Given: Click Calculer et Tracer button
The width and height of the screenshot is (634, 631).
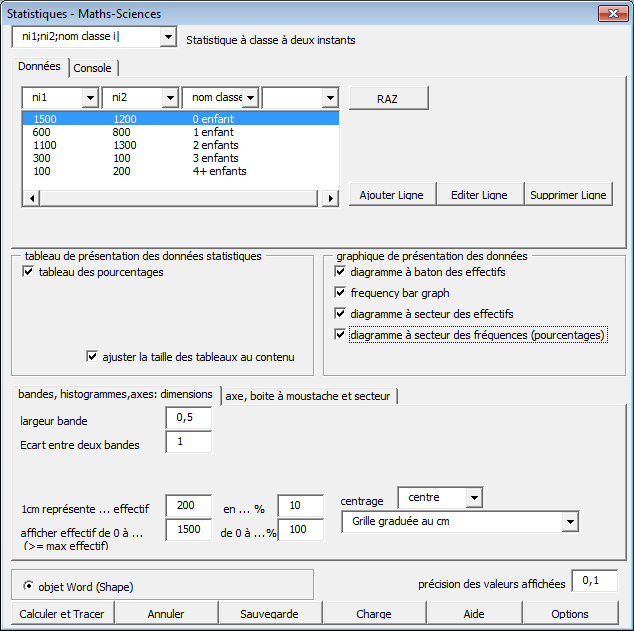Looking at the screenshot, I should (x=62, y=614).
